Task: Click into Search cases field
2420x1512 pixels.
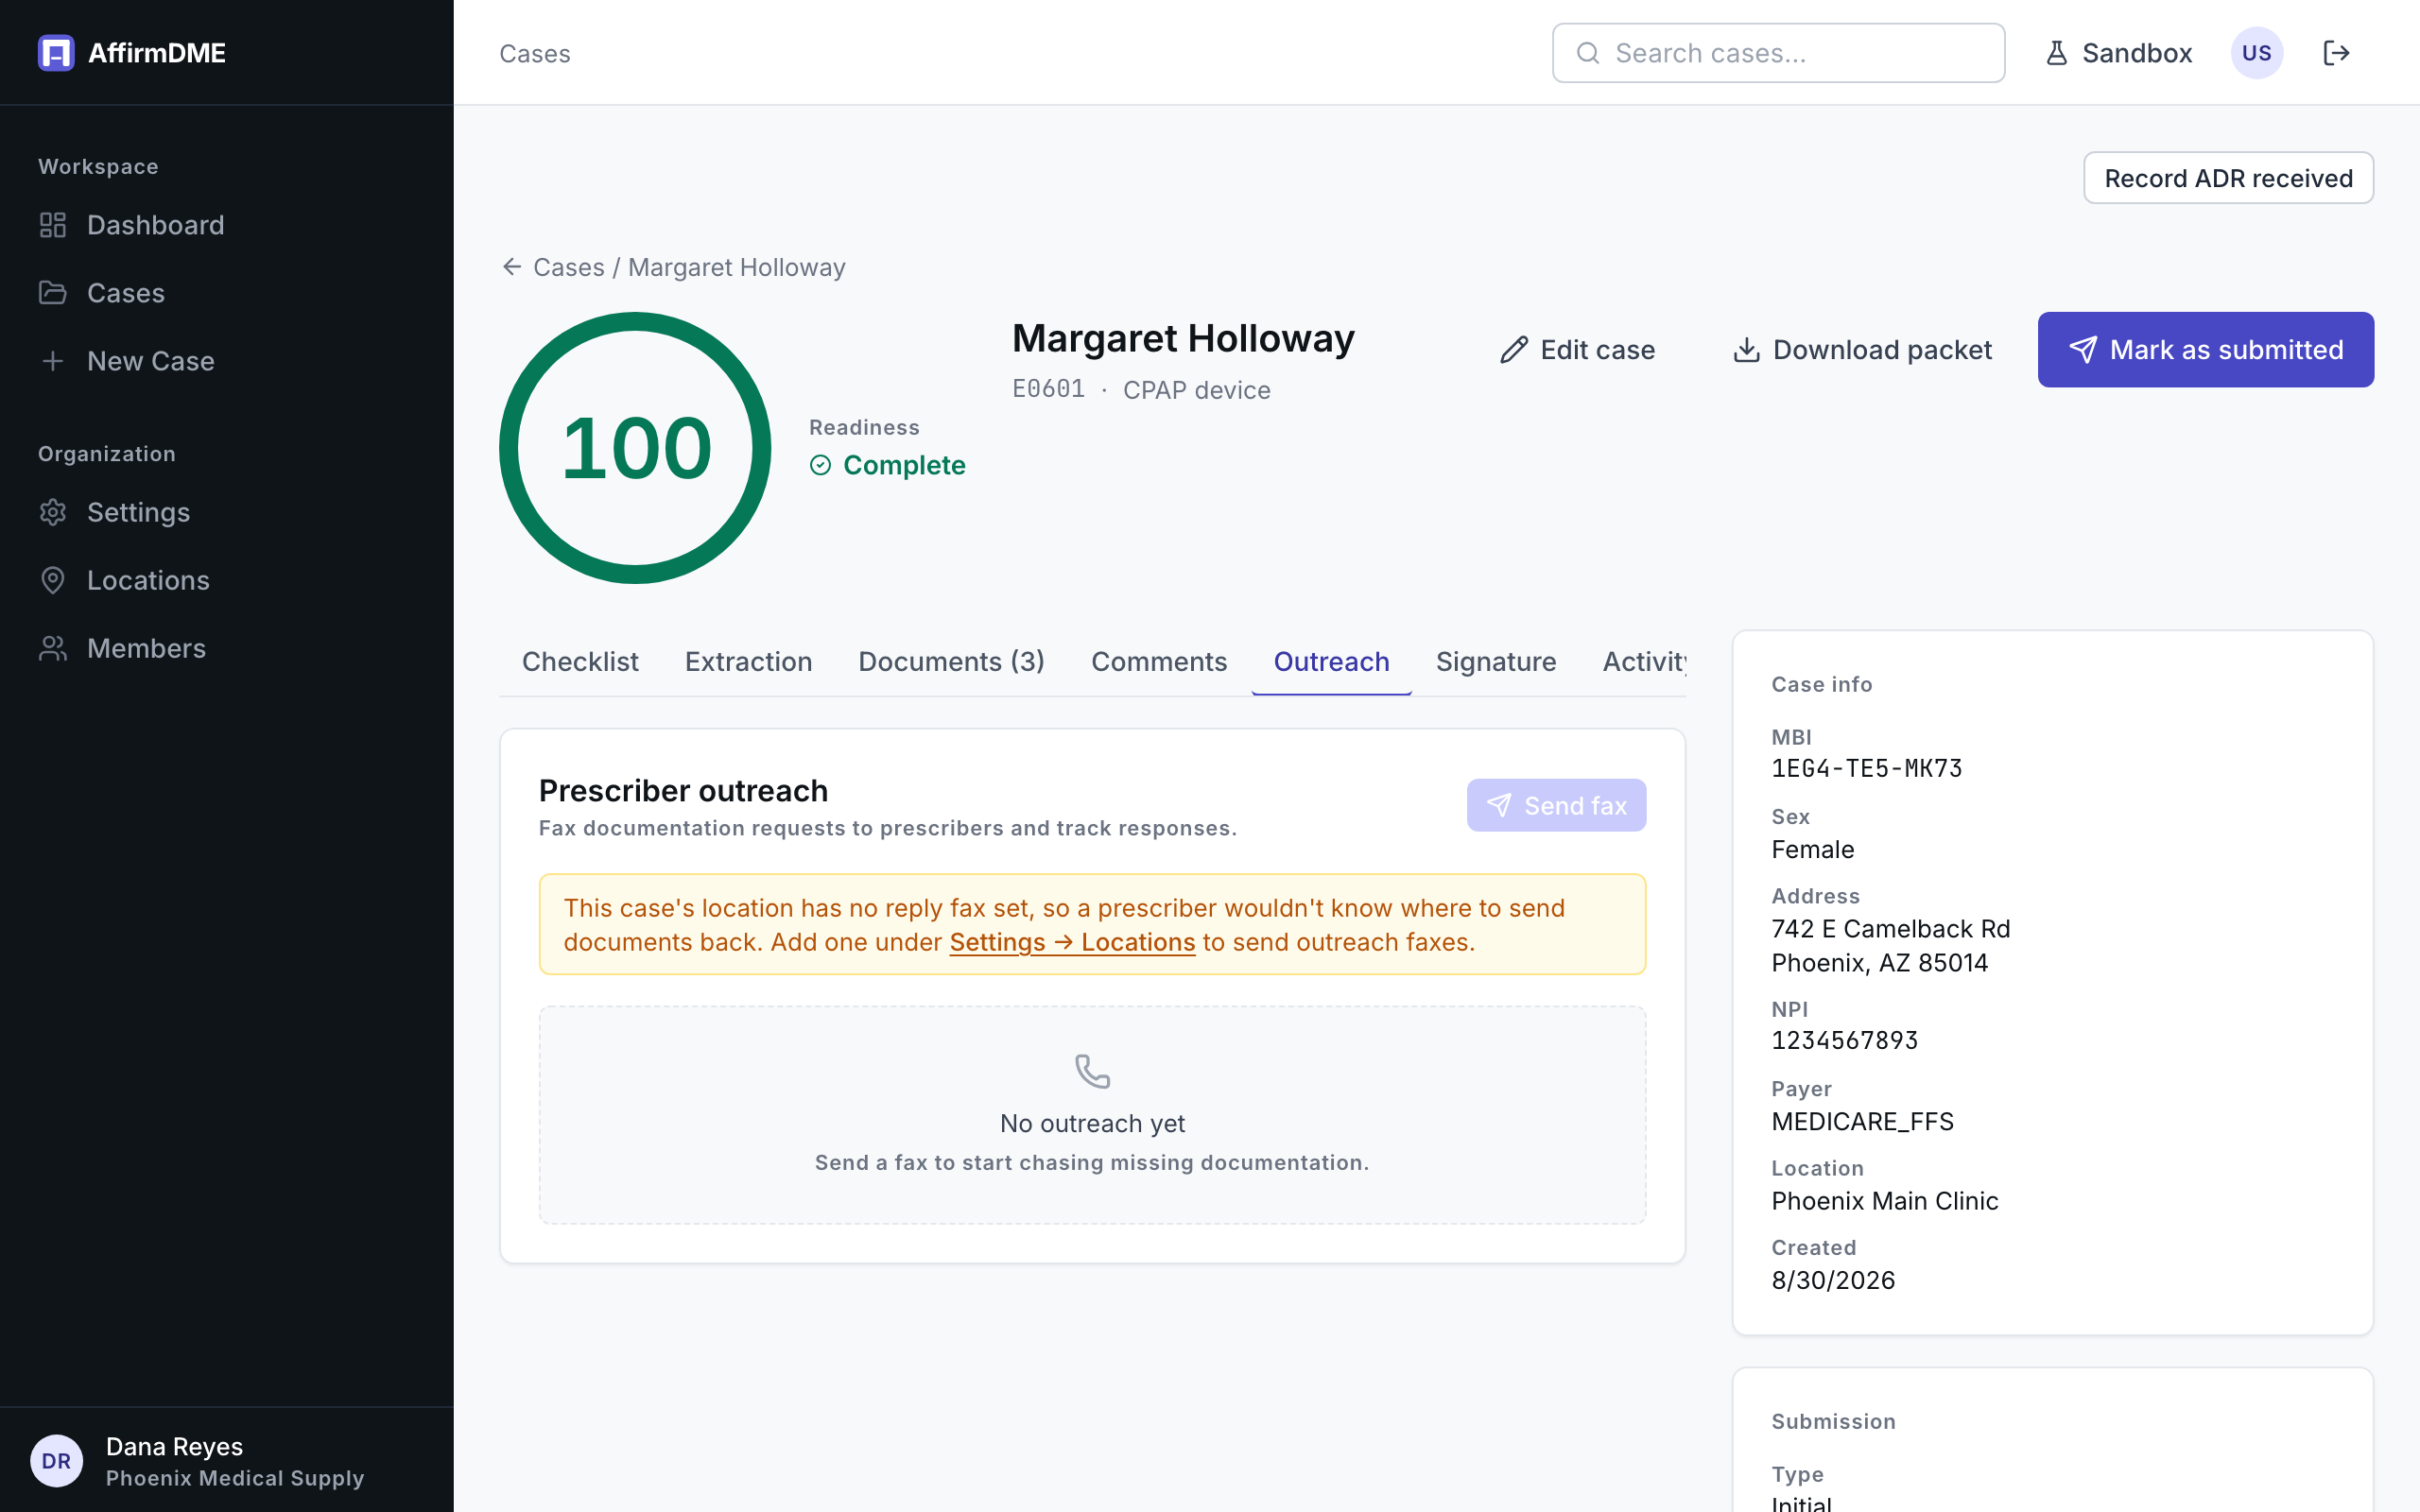Action: click(1778, 53)
